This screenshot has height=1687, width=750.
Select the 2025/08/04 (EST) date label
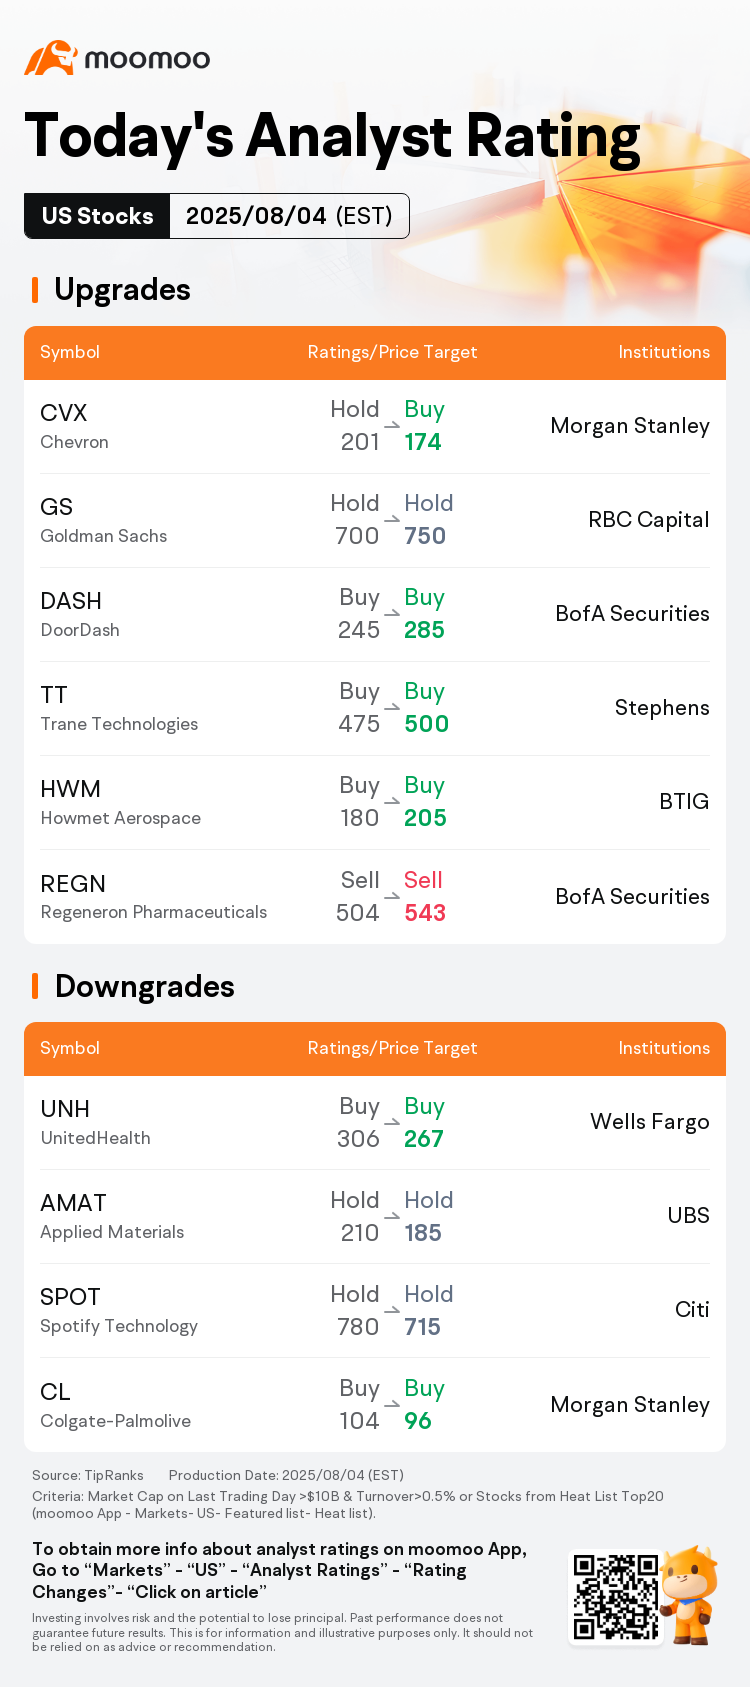point(289,216)
